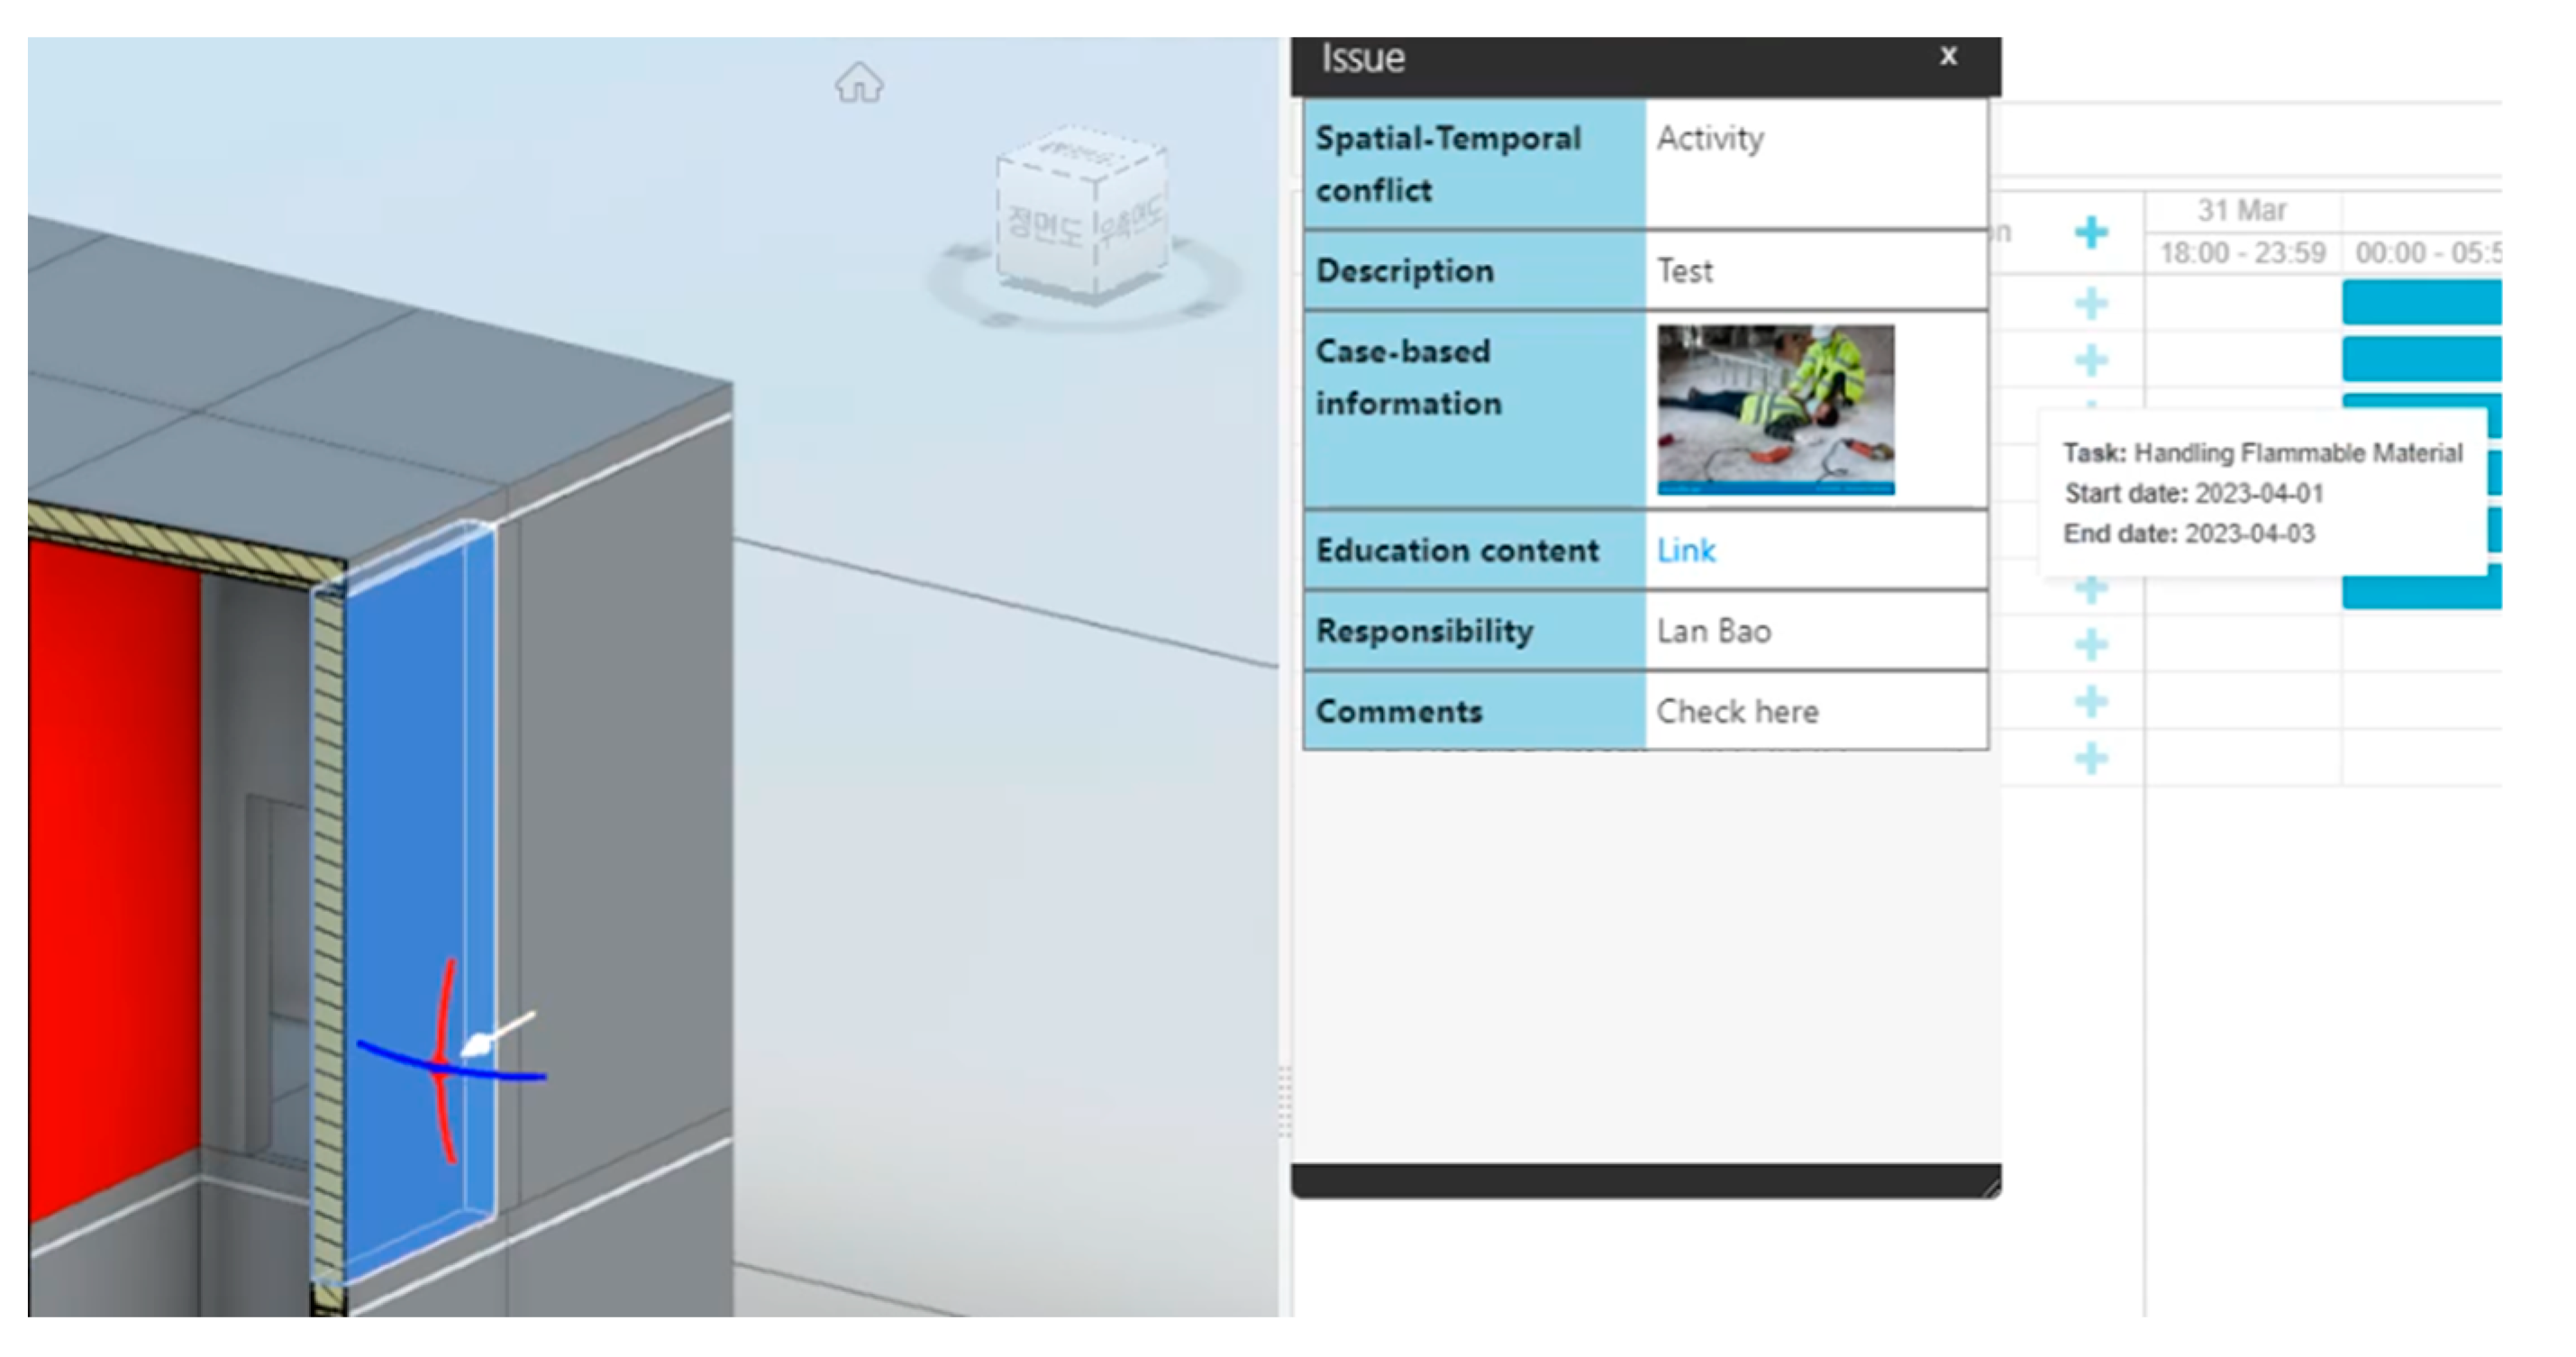
Task: Open the Education content Link
Action: (1685, 550)
